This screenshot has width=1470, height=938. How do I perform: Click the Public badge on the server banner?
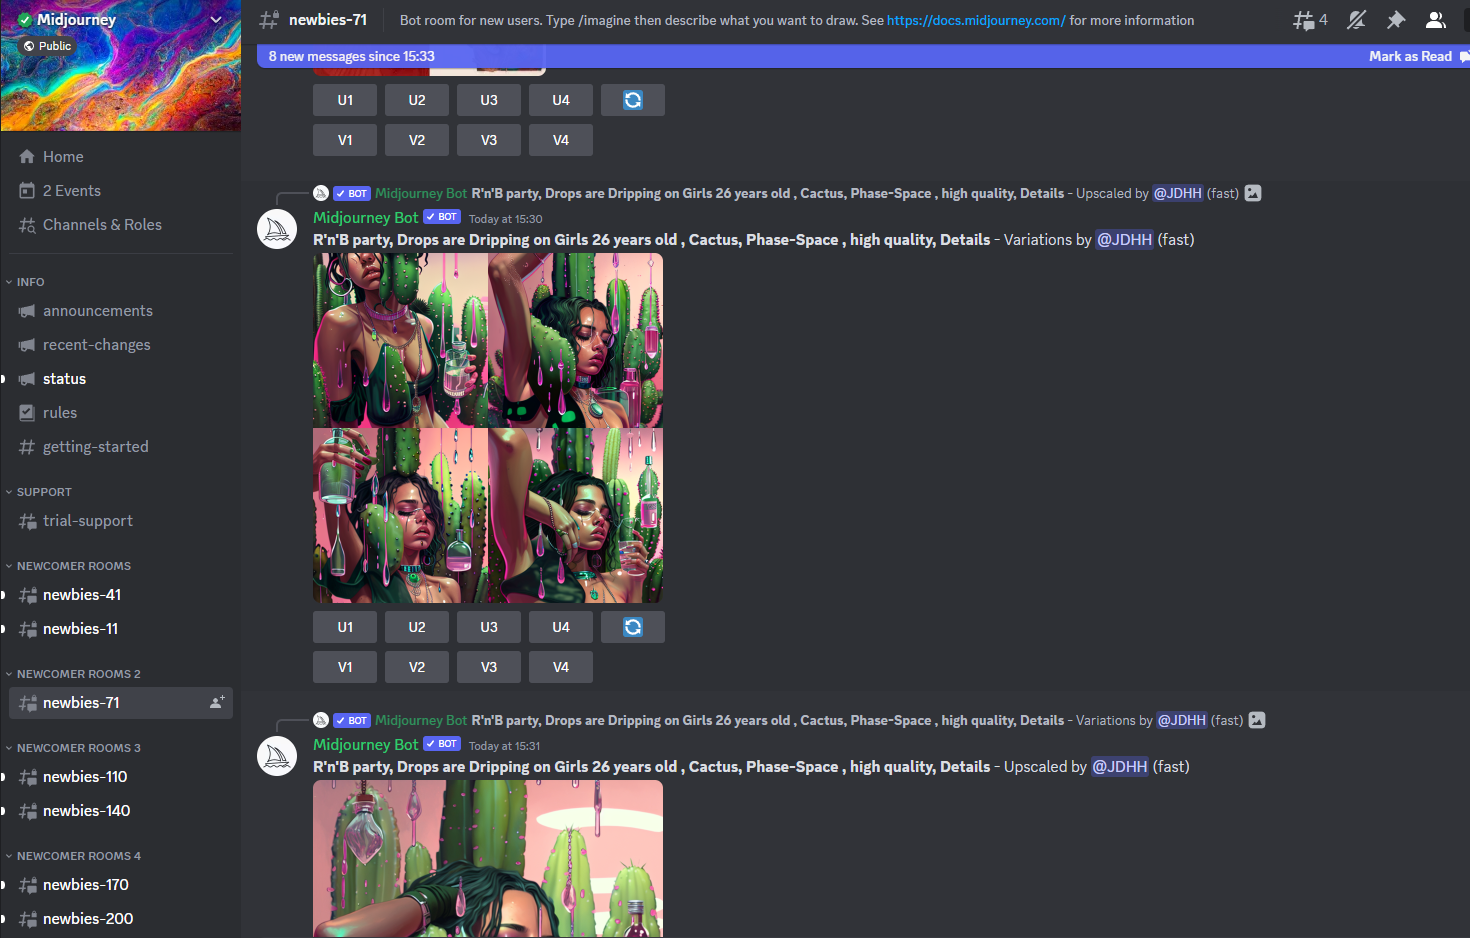[x=47, y=46]
